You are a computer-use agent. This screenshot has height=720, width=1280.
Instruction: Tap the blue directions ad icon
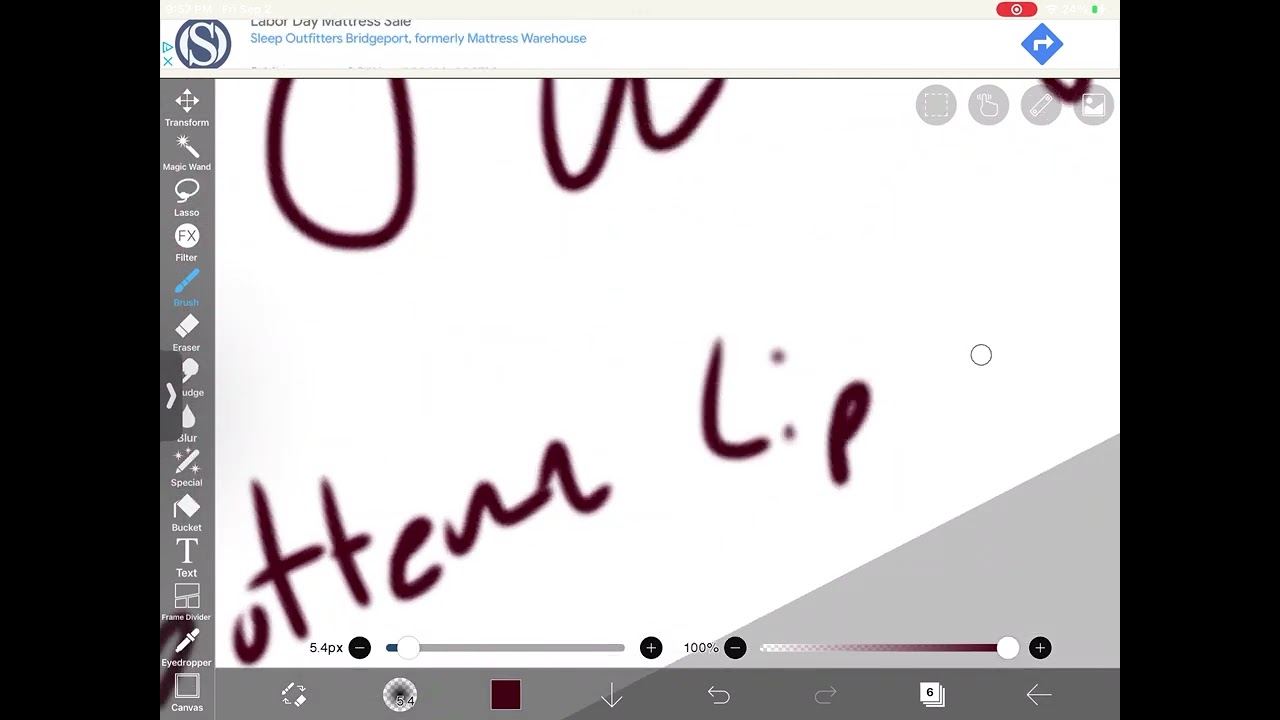(1042, 44)
